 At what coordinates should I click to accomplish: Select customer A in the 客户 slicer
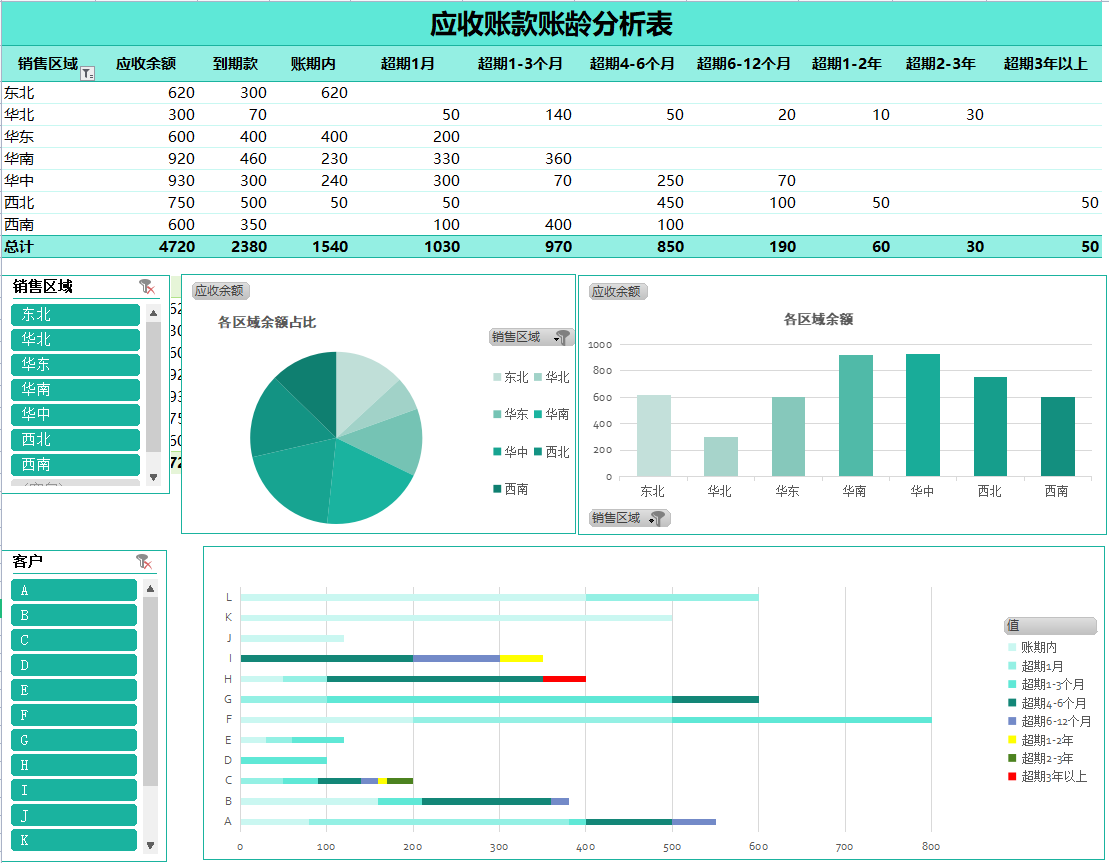click(x=73, y=589)
